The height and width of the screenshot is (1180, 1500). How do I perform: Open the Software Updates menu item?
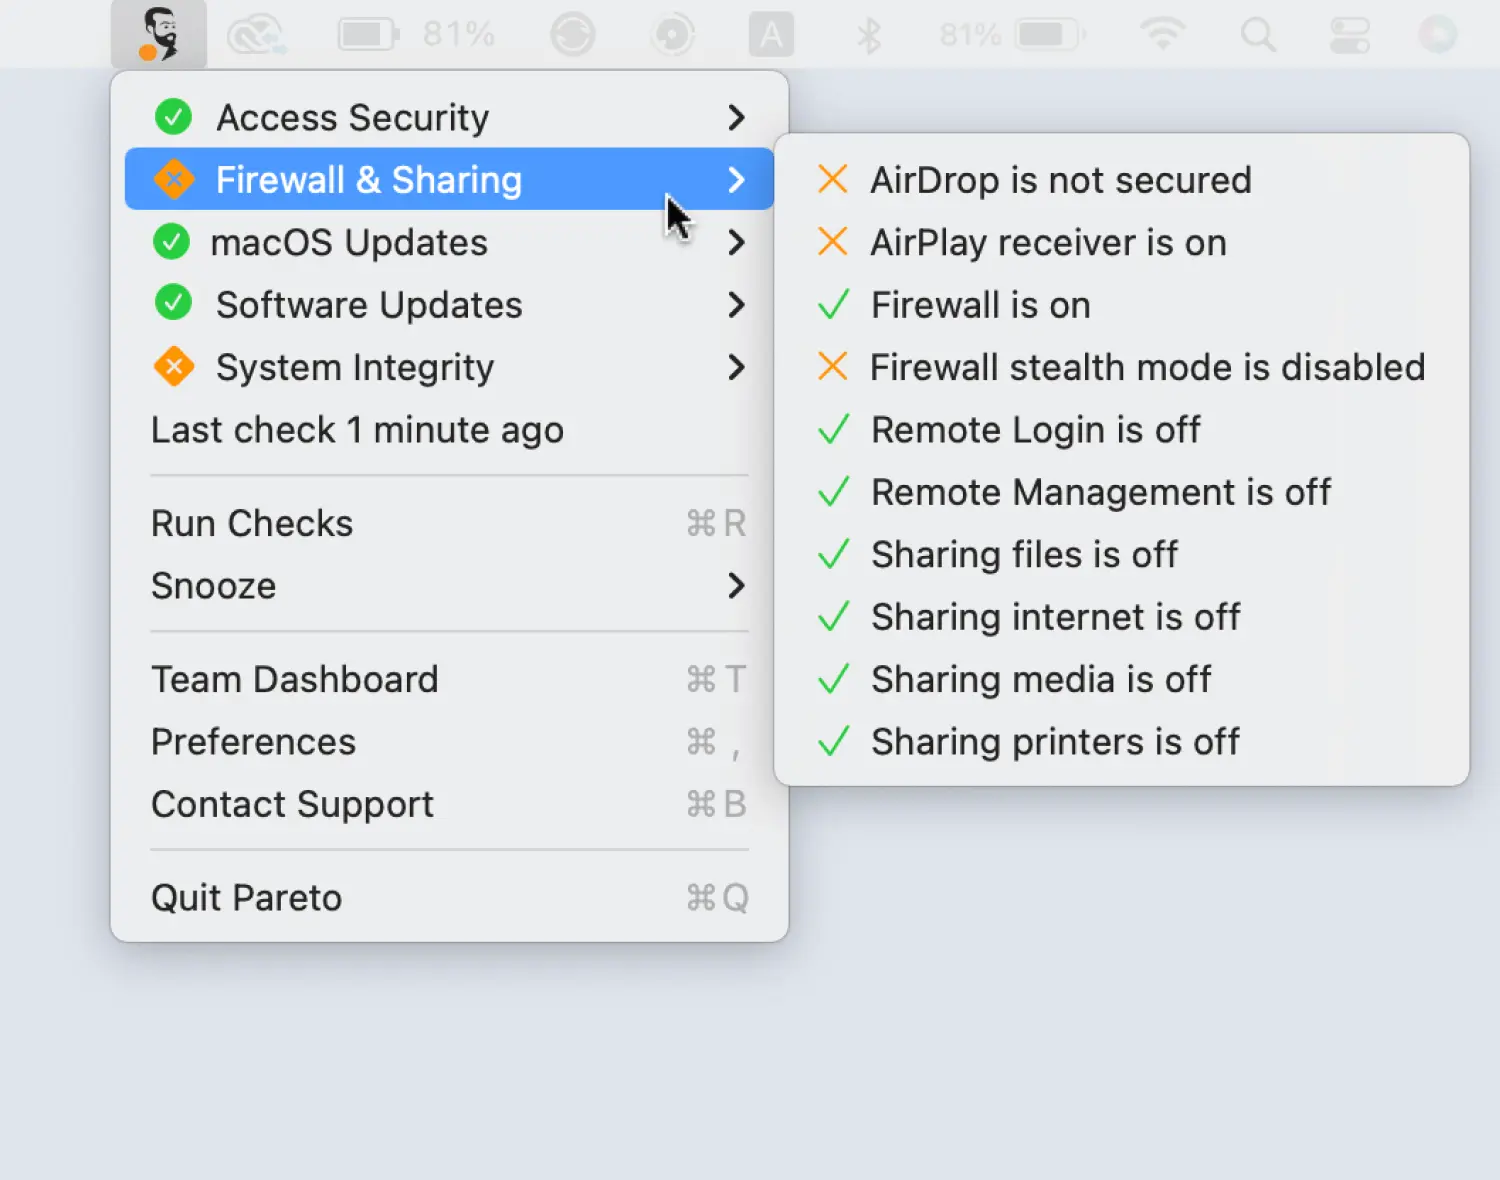[x=368, y=305]
